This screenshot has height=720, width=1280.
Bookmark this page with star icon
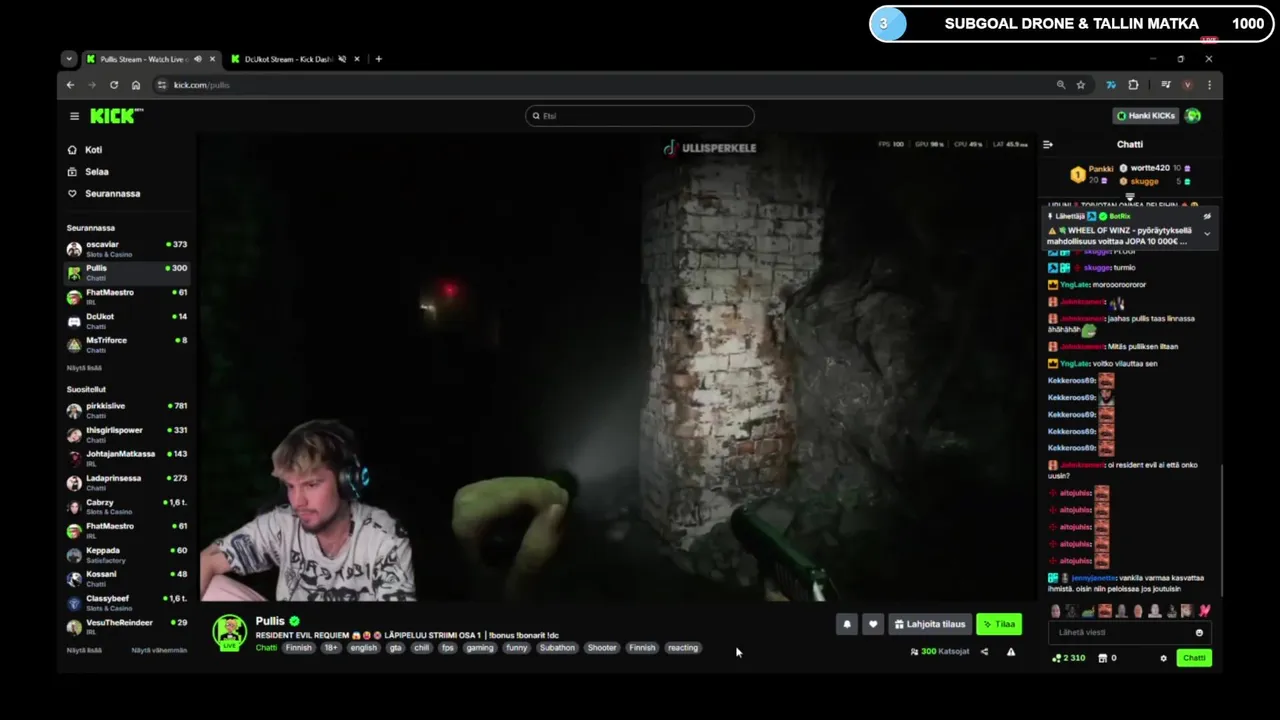[1081, 85]
